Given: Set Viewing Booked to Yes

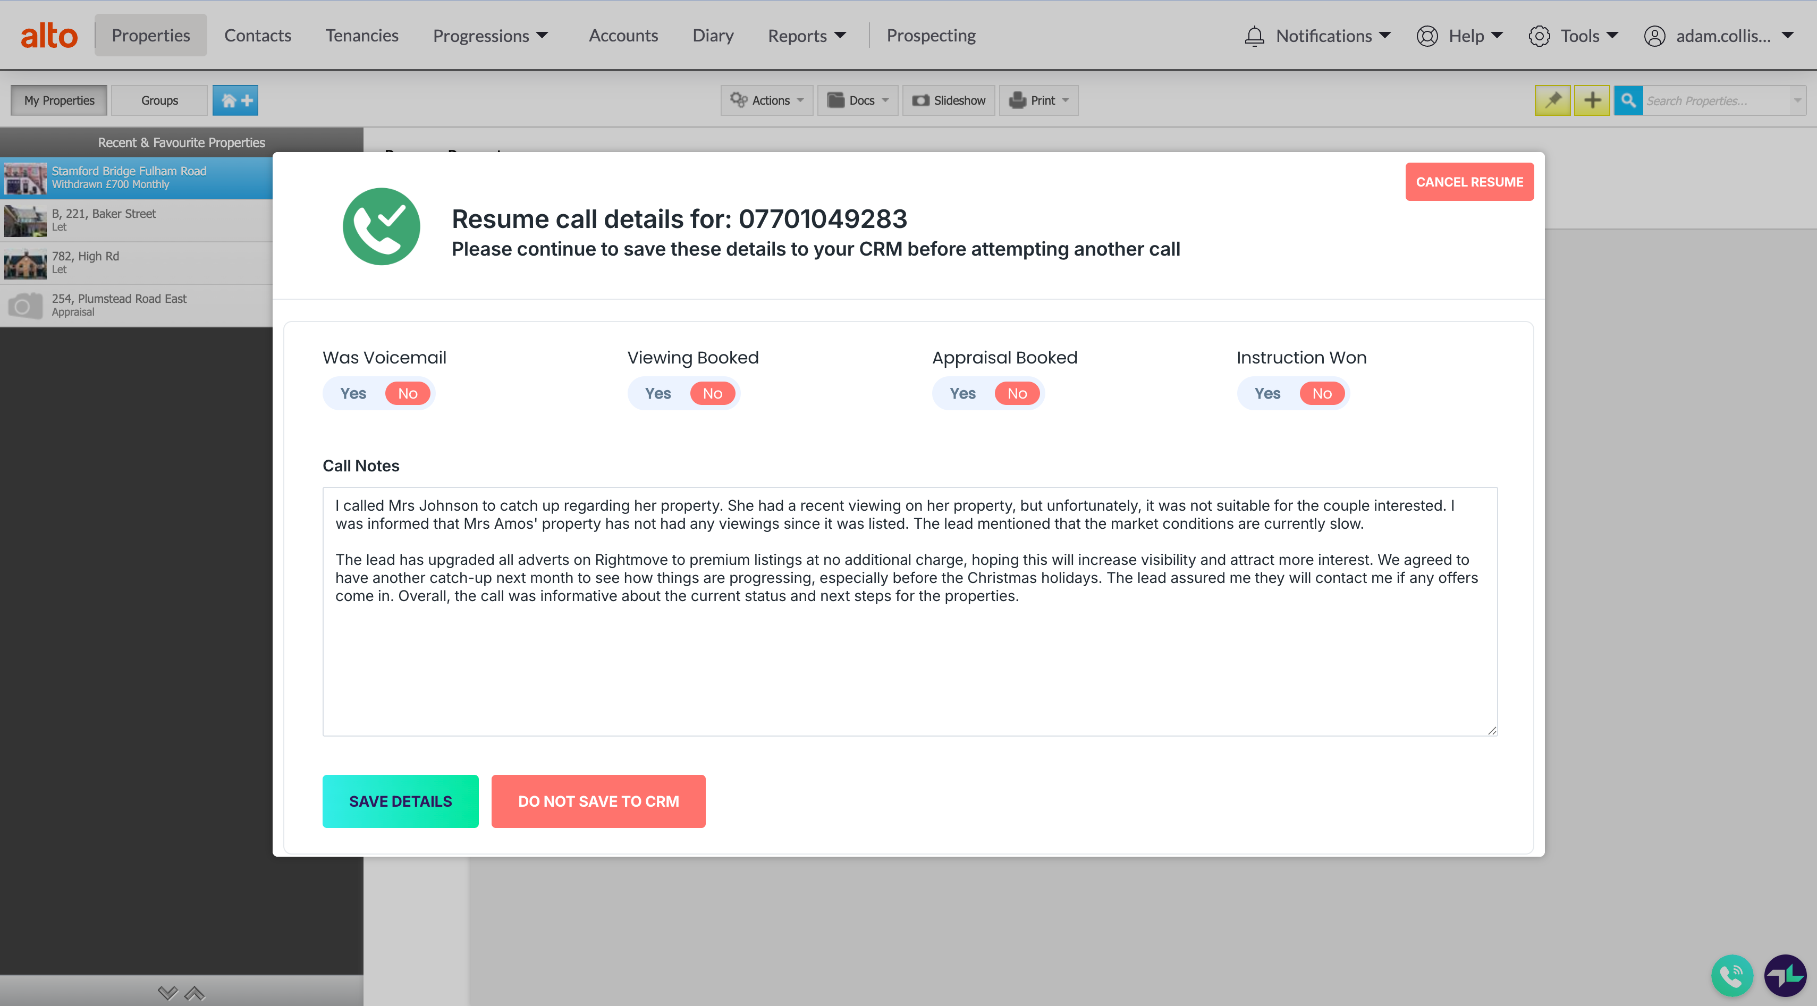Looking at the screenshot, I should (x=658, y=394).
